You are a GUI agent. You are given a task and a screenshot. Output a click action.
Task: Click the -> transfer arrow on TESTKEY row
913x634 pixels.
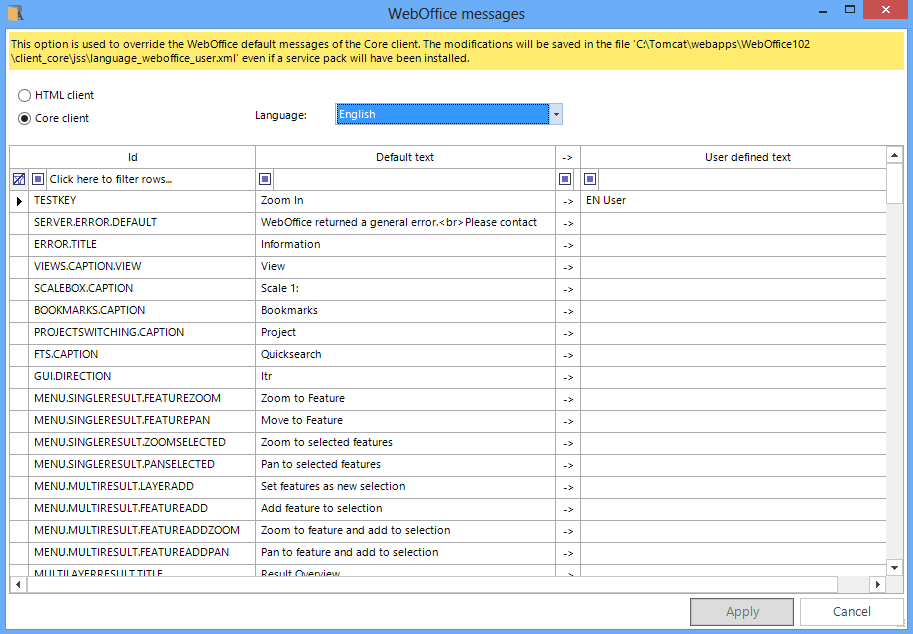pos(566,200)
